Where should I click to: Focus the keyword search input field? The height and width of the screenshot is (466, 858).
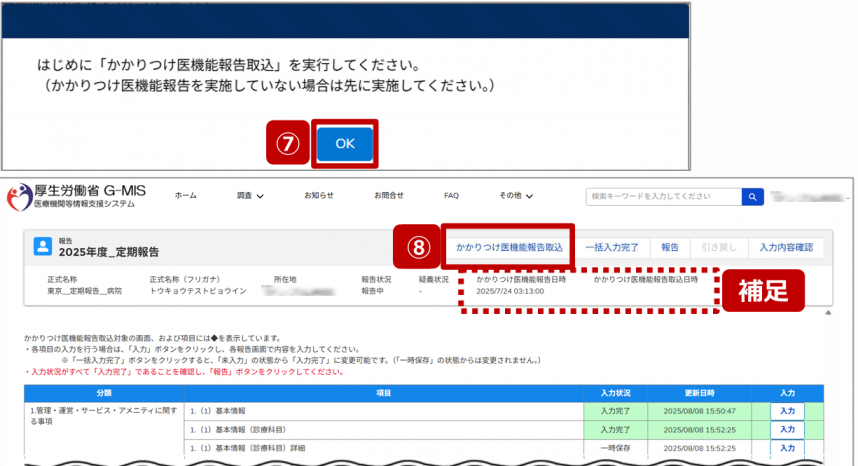tap(664, 196)
